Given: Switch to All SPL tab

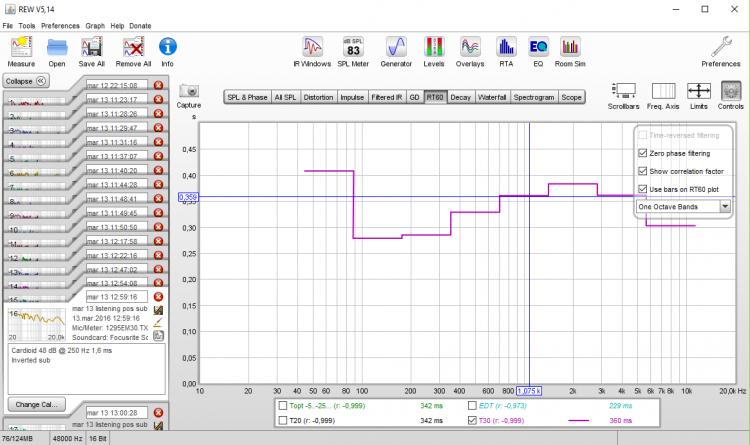Looking at the screenshot, I should tap(285, 97).
